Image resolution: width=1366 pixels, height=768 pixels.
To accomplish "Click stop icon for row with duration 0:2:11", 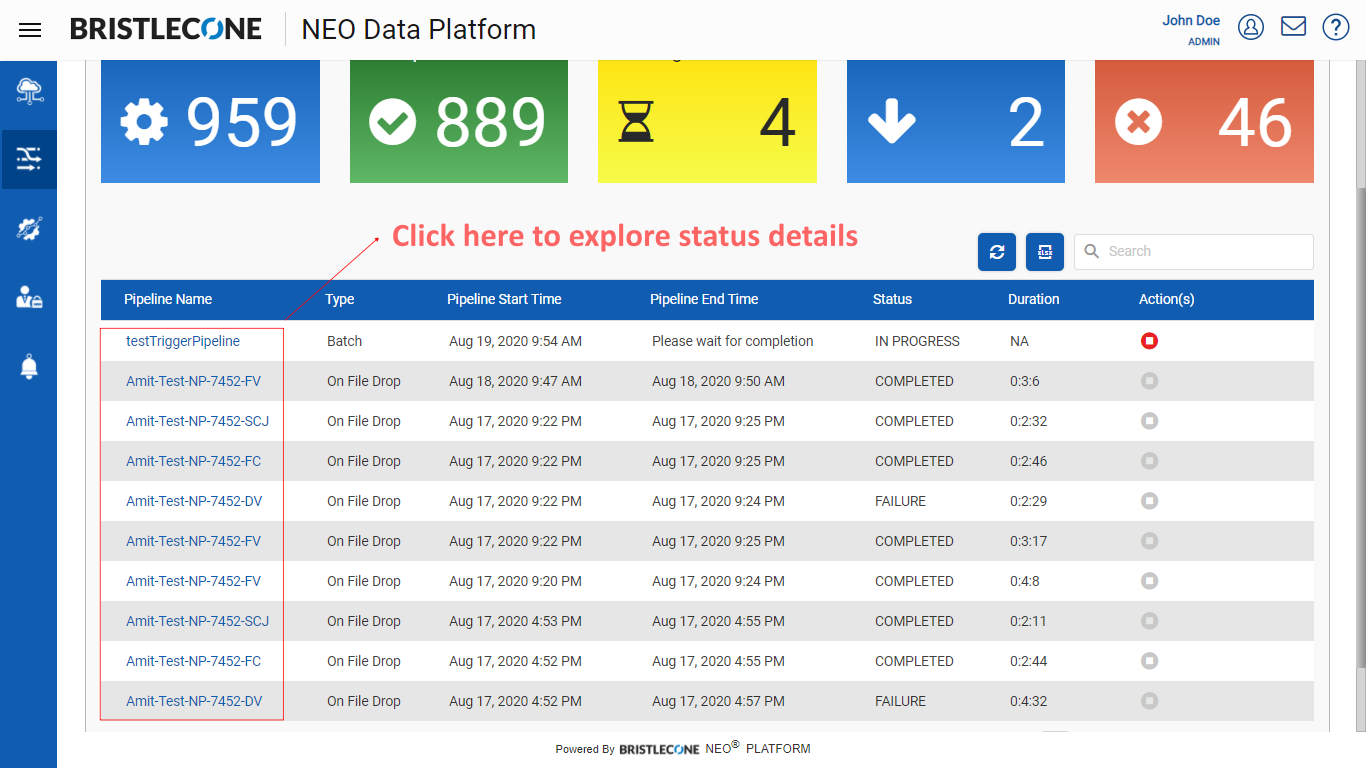I will [1149, 621].
